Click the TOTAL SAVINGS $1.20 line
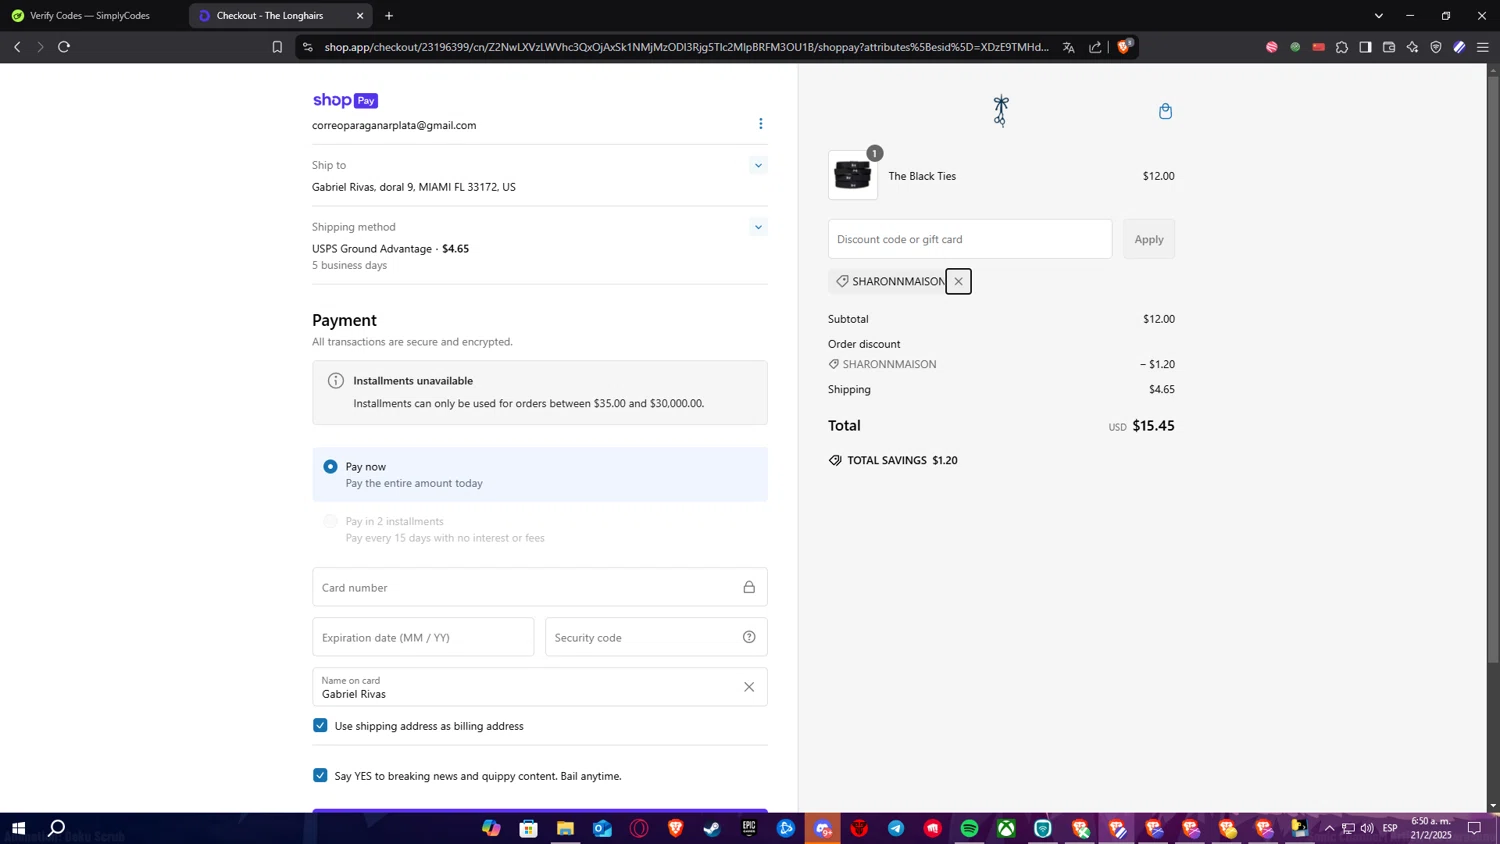The height and width of the screenshot is (844, 1500). [893, 460]
